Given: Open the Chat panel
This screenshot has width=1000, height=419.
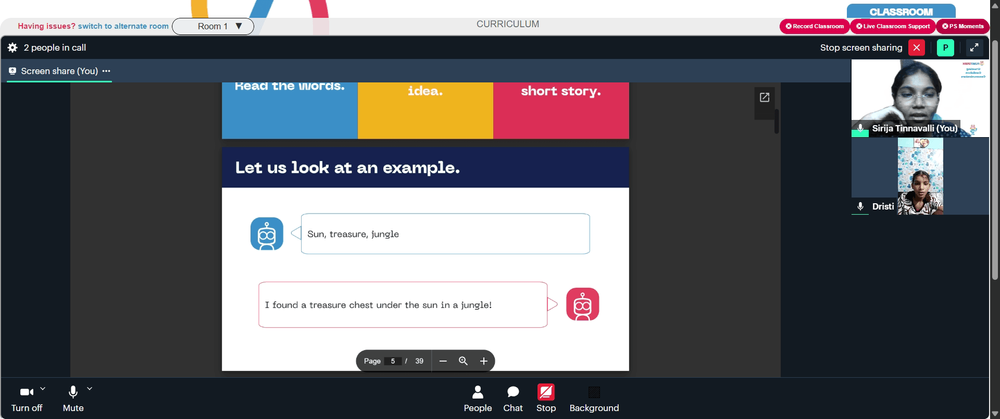Looking at the screenshot, I should (513, 399).
